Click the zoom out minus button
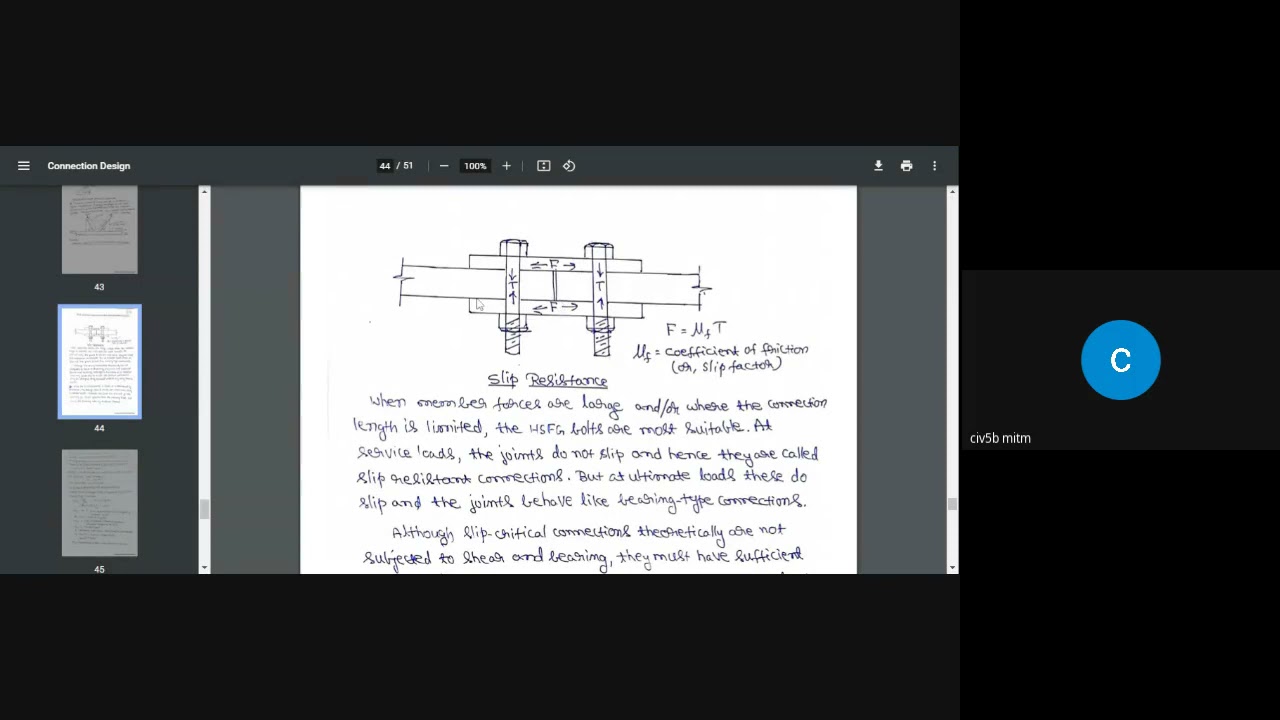1280x720 pixels. click(444, 166)
